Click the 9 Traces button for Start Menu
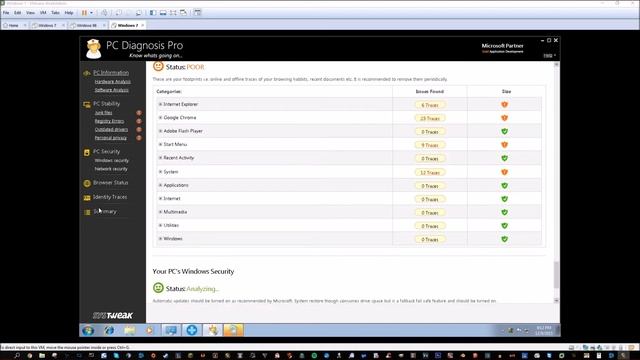 click(x=430, y=145)
